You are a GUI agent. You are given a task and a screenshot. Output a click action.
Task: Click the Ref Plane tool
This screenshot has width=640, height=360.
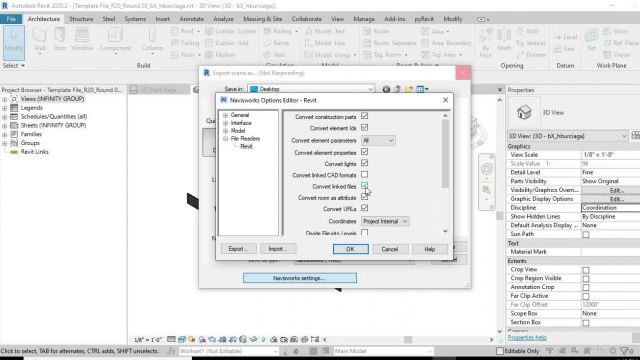click(x=620, y=43)
